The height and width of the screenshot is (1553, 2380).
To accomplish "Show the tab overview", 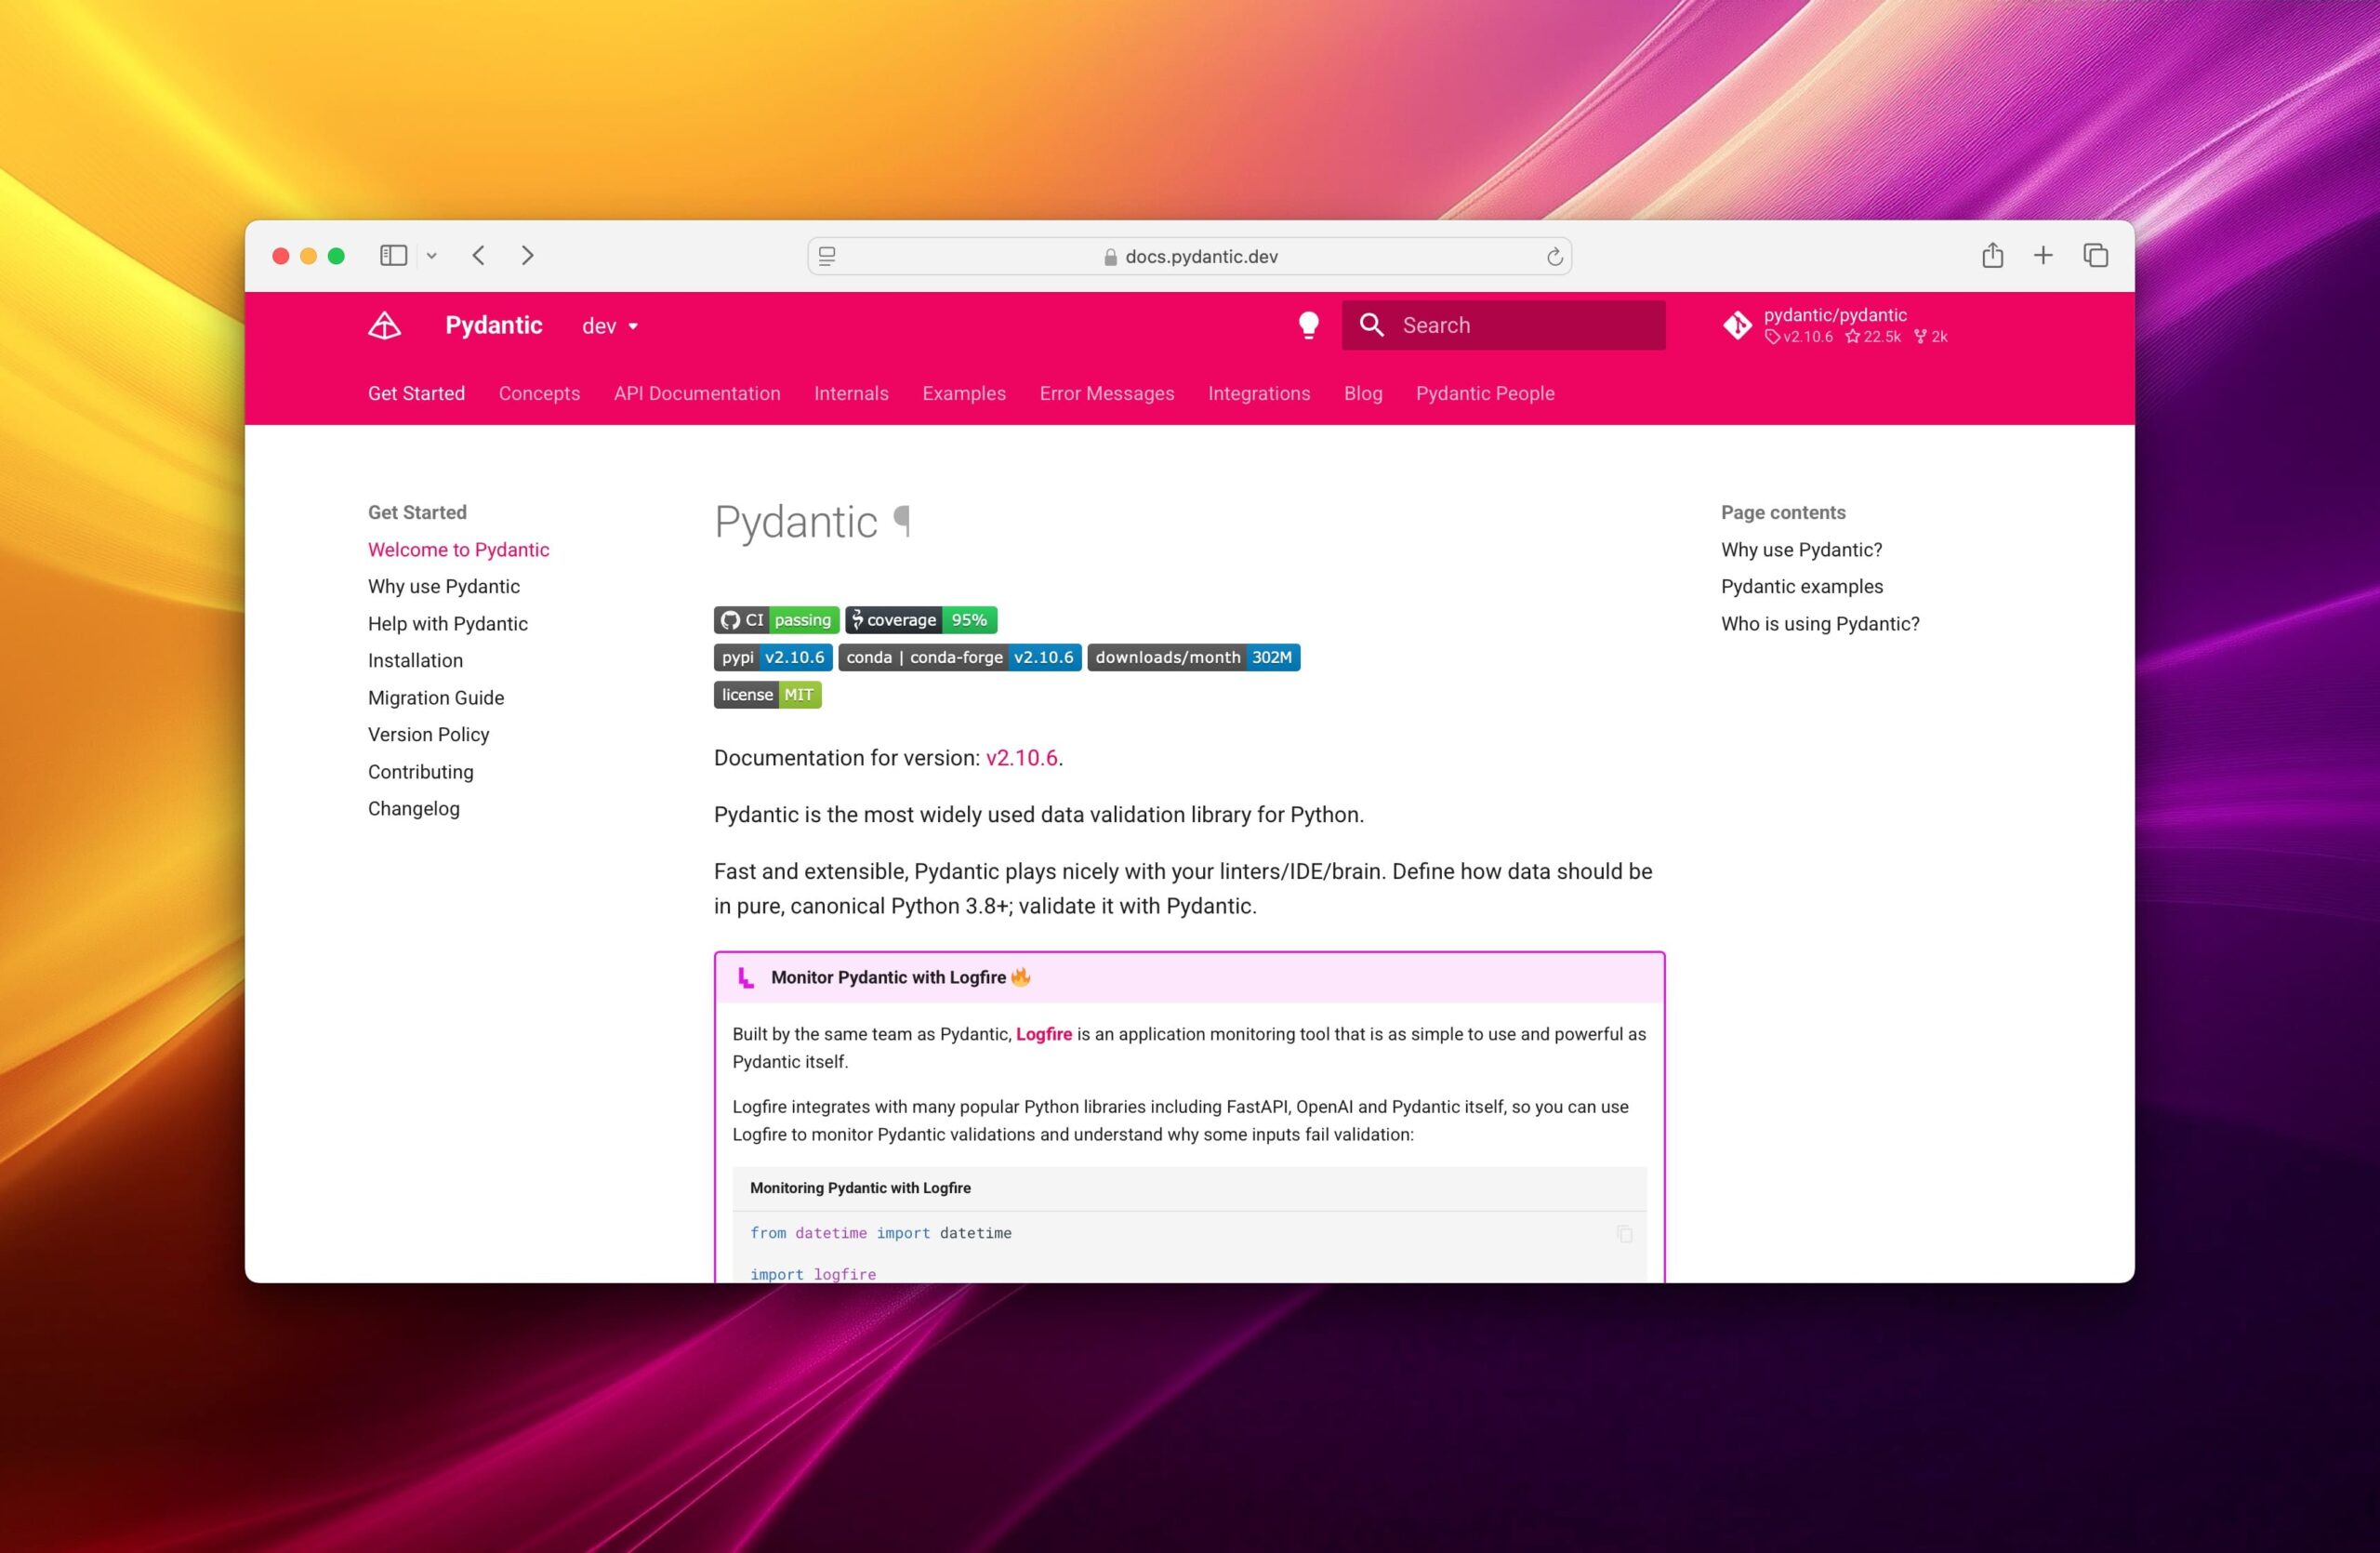I will coord(2095,256).
